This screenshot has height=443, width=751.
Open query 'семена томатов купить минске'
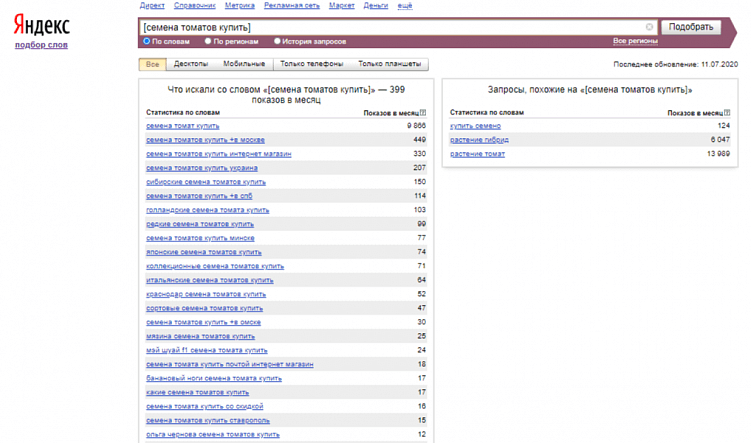[x=200, y=238]
